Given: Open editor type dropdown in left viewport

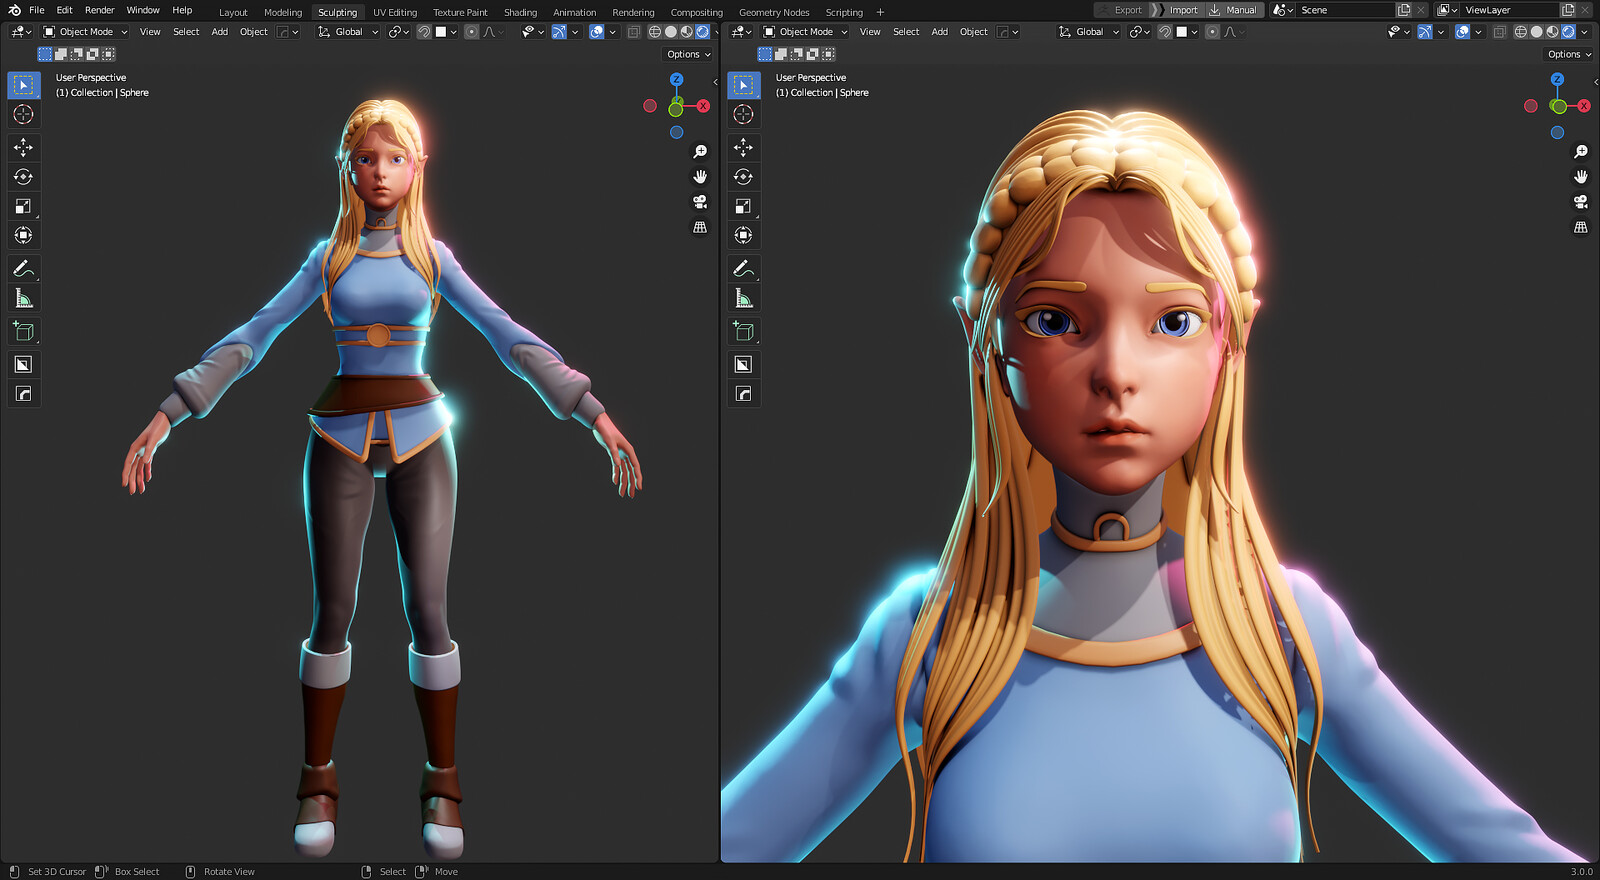Looking at the screenshot, I should coord(20,32).
